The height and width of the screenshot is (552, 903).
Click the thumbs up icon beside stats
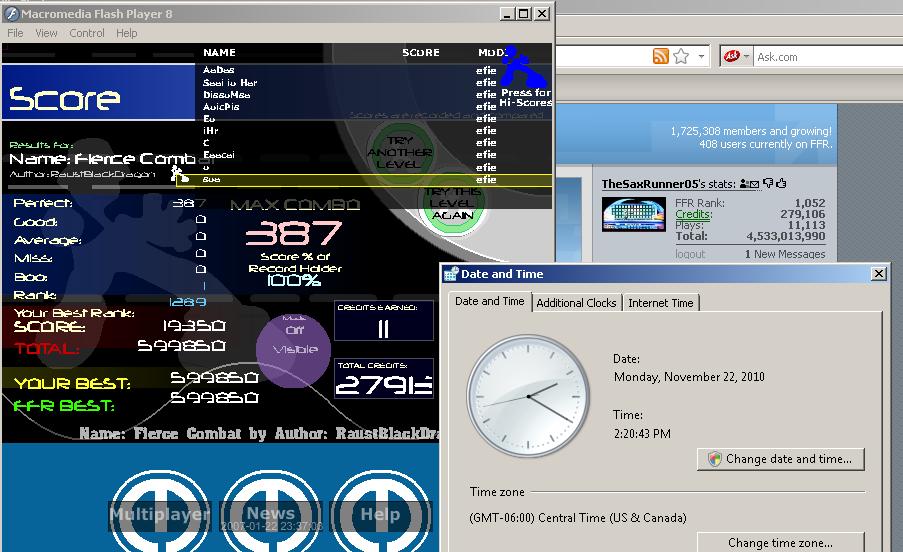(781, 183)
